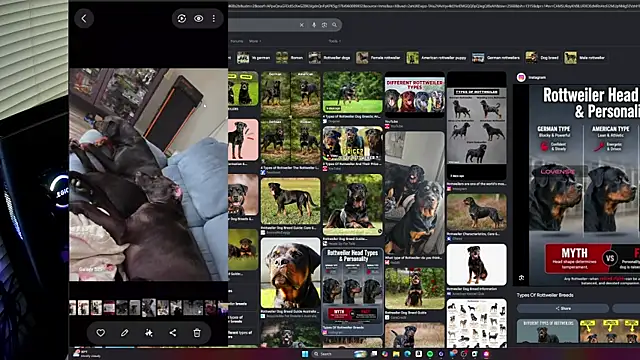Screen dimensions: 640x360
Task: Tap the trash delete icon
Action: [197, 333]
